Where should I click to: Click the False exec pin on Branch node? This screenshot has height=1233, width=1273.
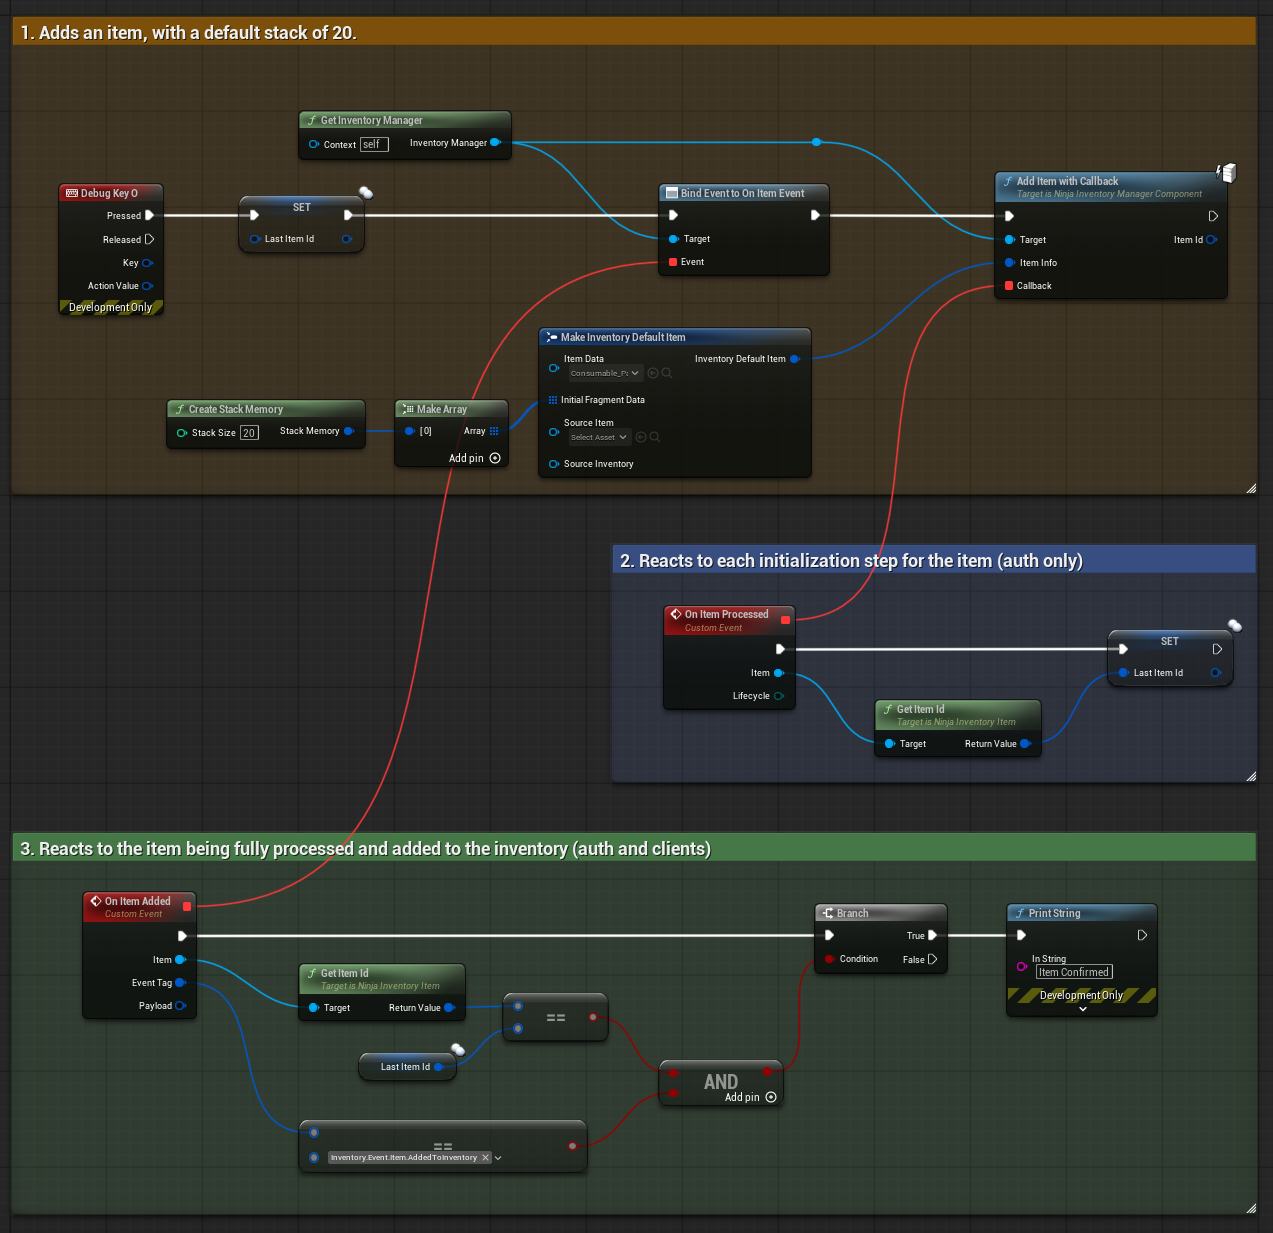coord(932,959)
